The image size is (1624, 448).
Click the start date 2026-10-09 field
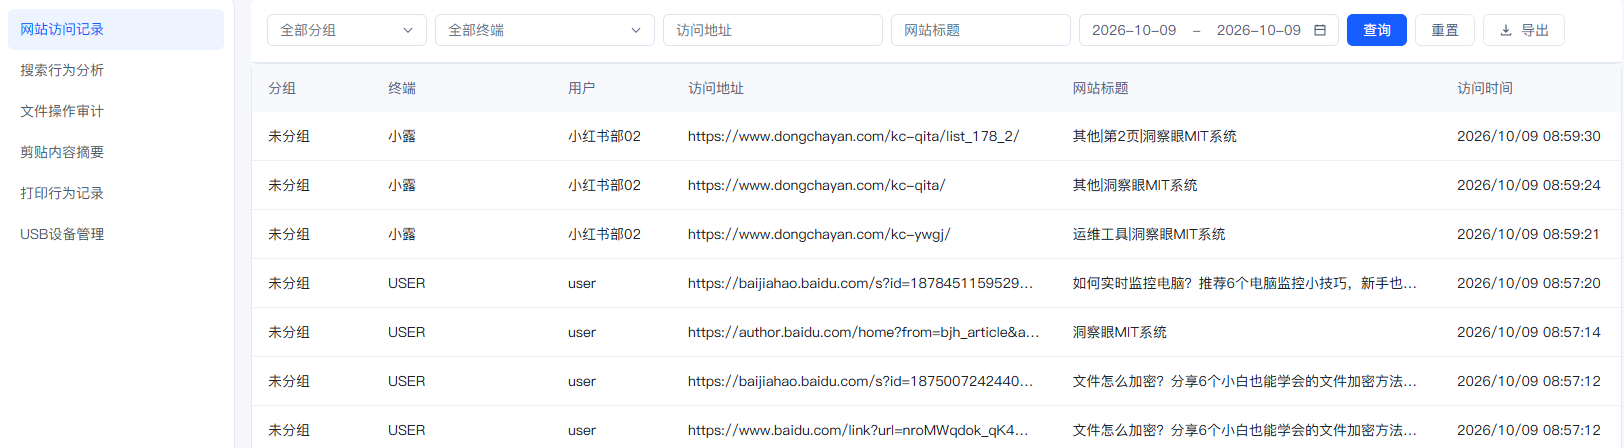(x=1134, y=30)
